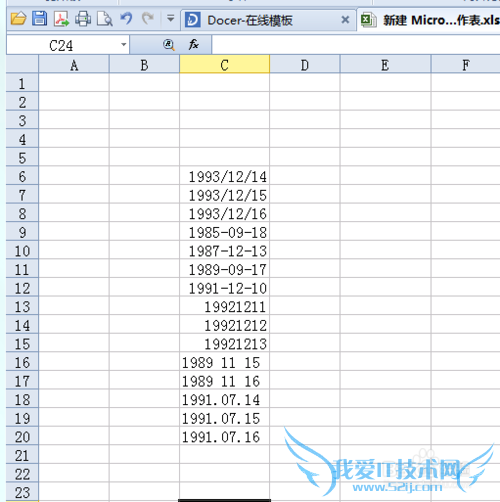Click cell containing 1991.07.16
The height and width of the screenshot is (502, 500).
[225, 436]
